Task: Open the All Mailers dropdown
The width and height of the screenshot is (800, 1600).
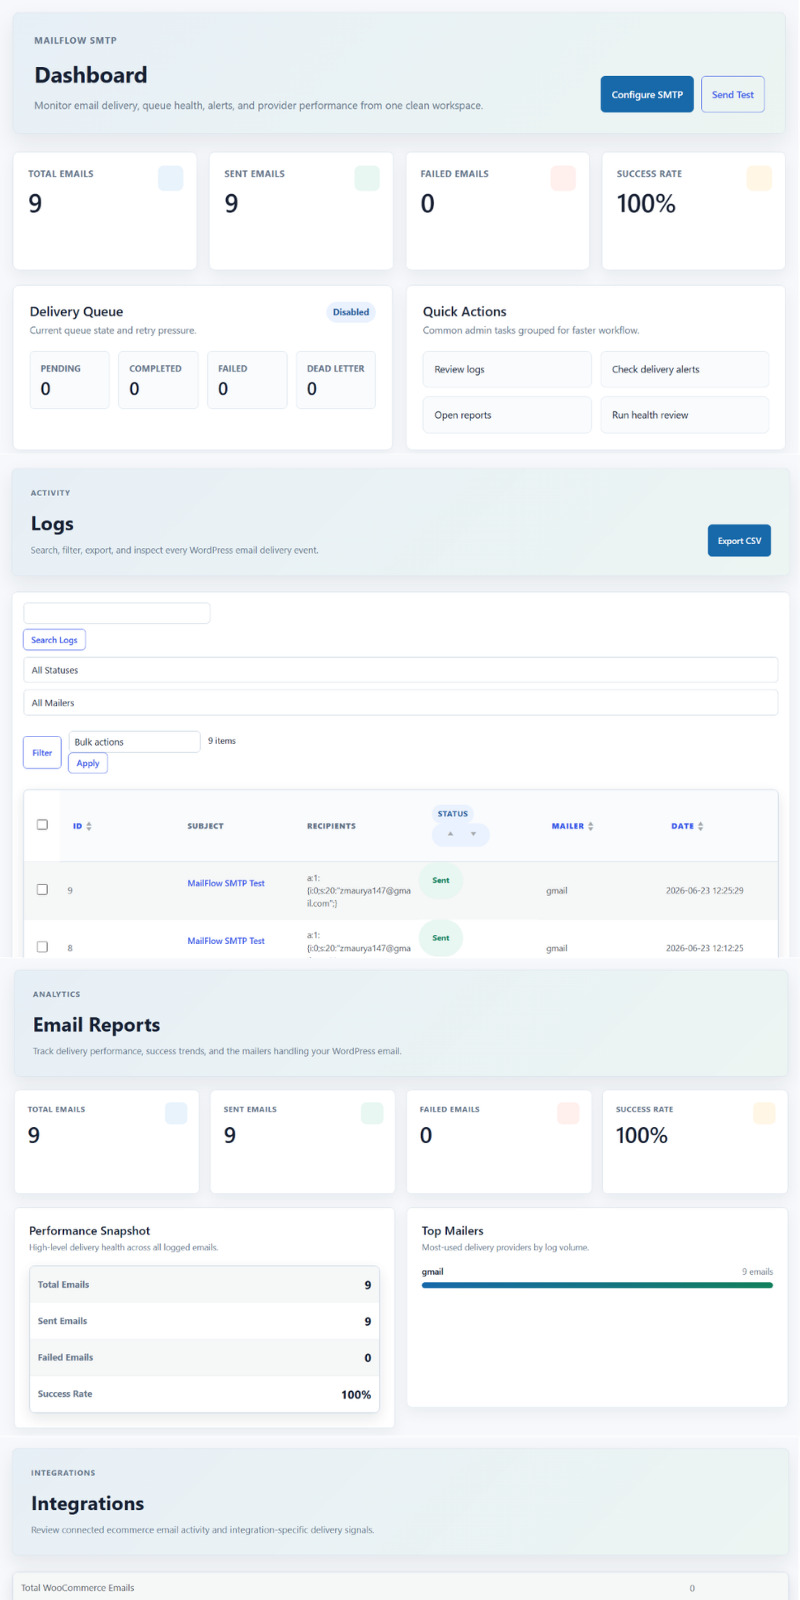Action: [x=400, y=703]
